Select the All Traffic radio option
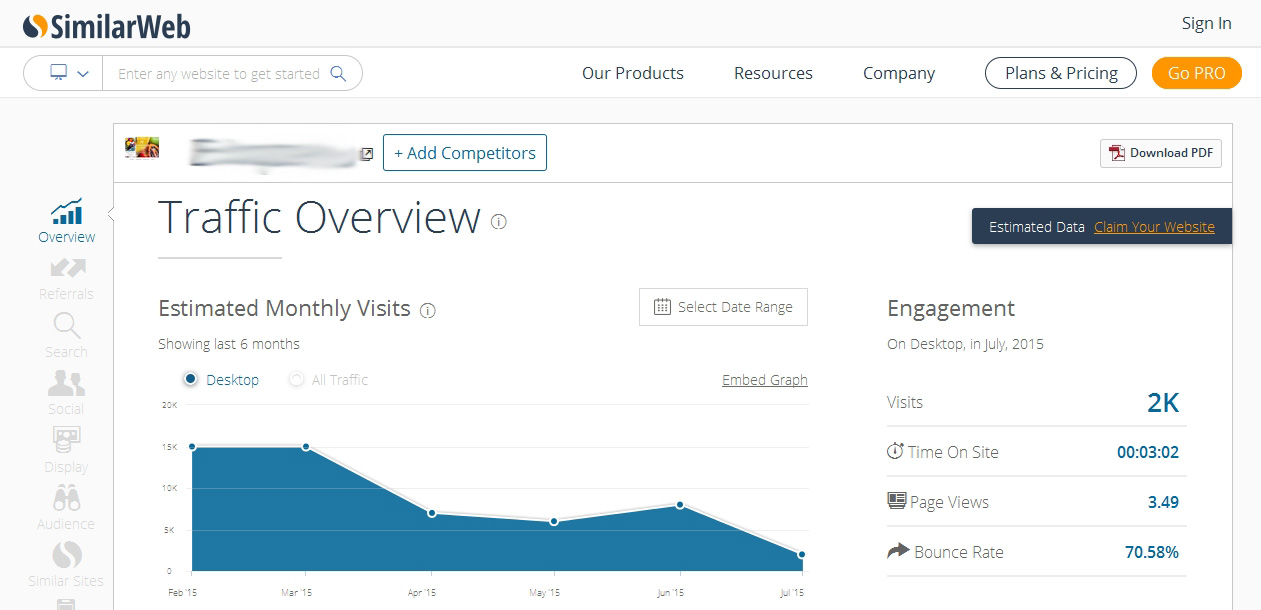The height and width of the screenshot is (610, 1261). coord(296,380)
